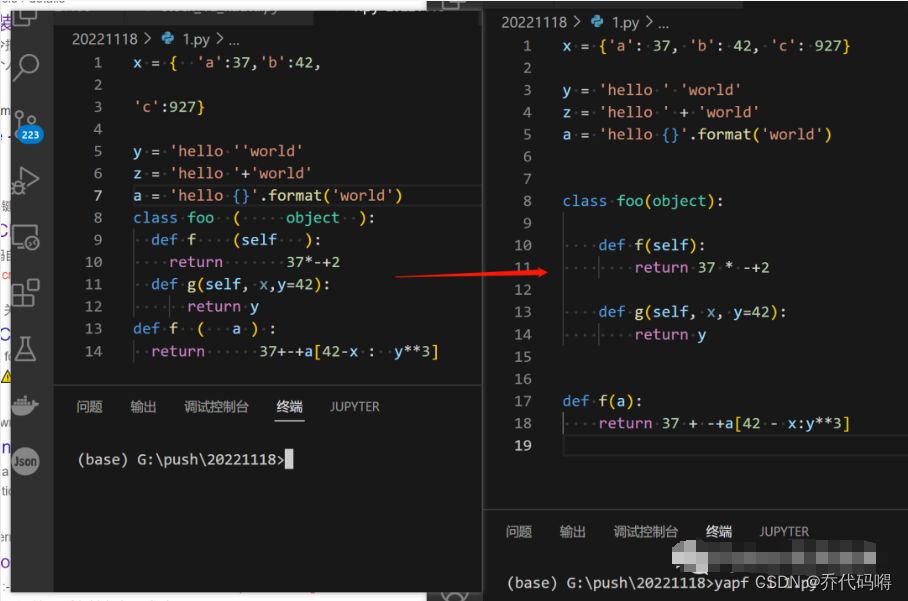Click line 1 x = { 'a':37 in left editor
The image size is (908, 601).
pyautogui.click(x=227, y=63)
